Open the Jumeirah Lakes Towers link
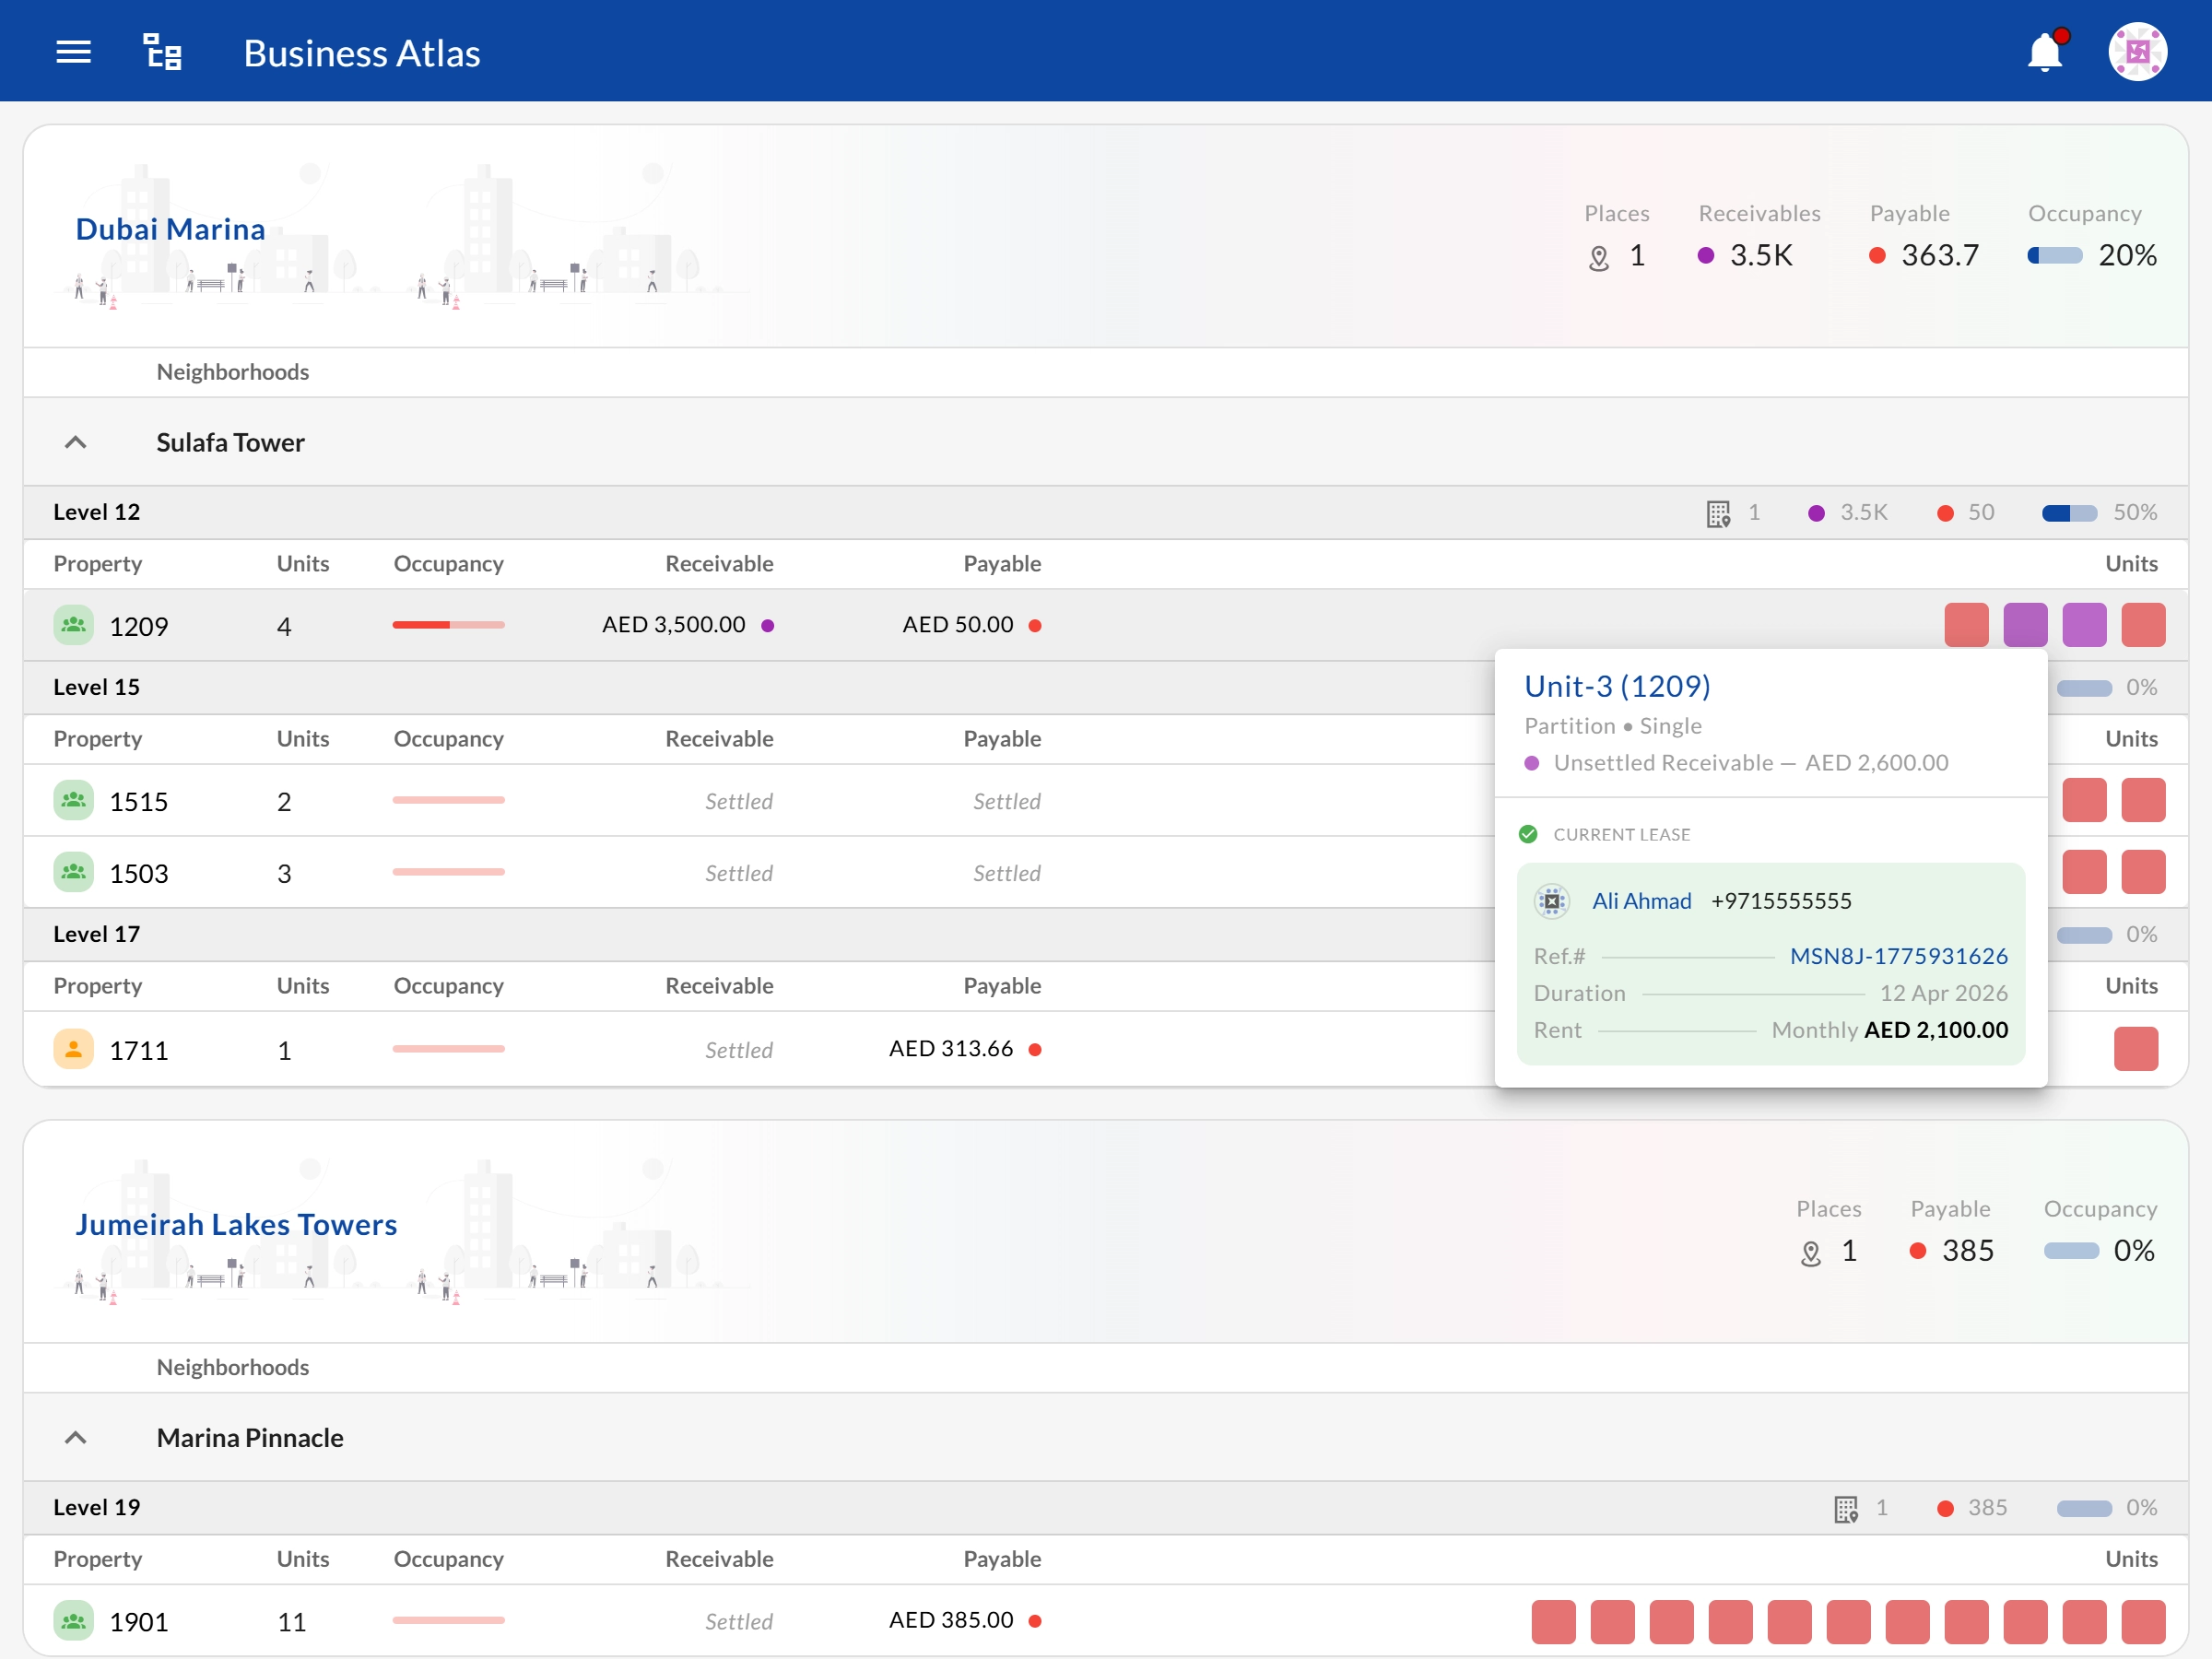2212x1659 pixels. [236, 1224]
